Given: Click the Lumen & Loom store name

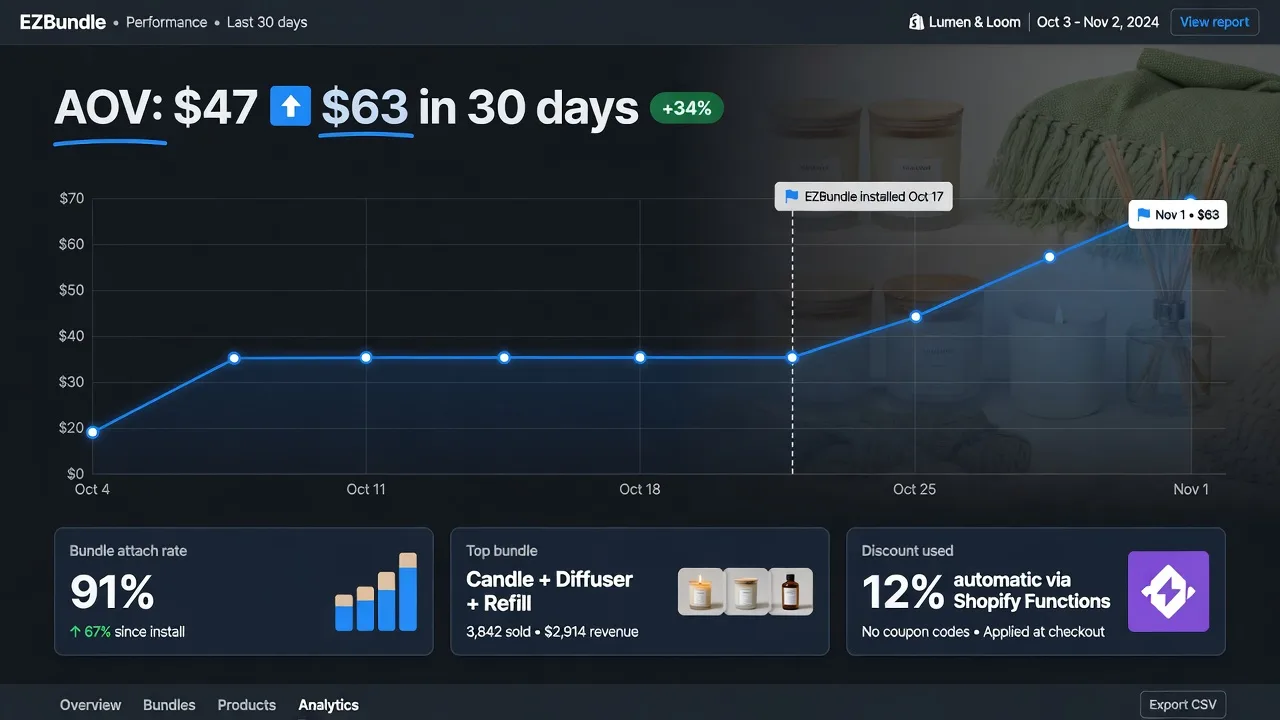Looking at the screenshot, I should pyautogui.click(x=975, y=22).
